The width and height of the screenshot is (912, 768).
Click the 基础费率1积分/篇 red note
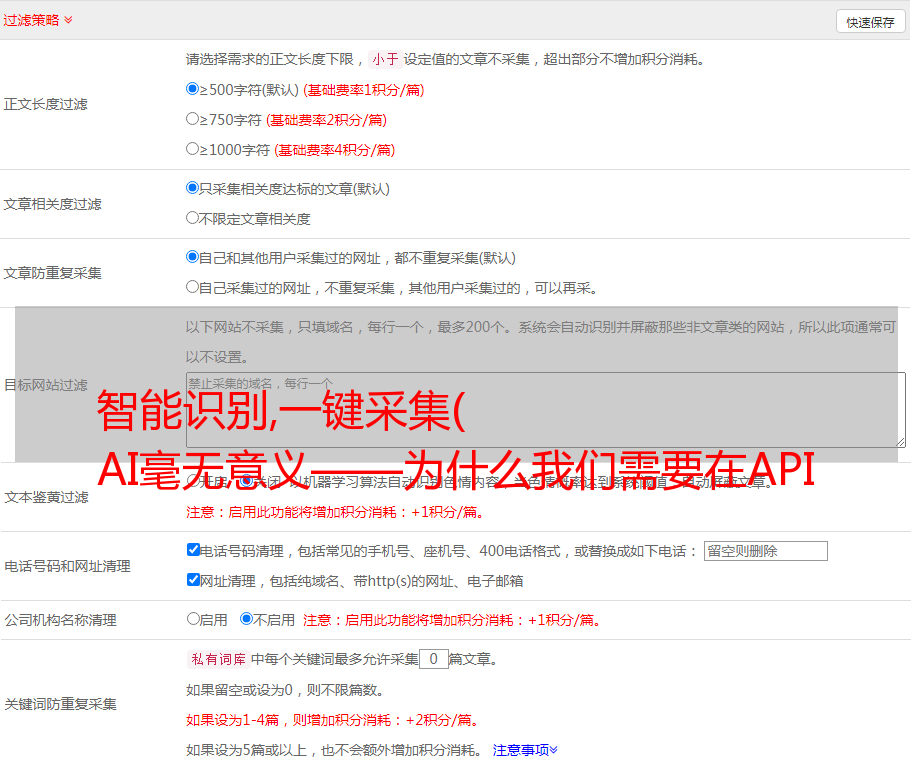click(364, 90)
